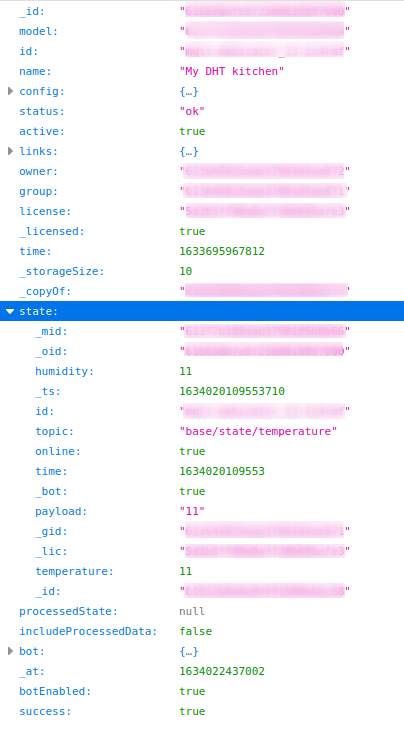Image resolution: width=404 pixels, height=733 pixels.
Task: Select the _ts timestamp value
Action: point(232,391)
